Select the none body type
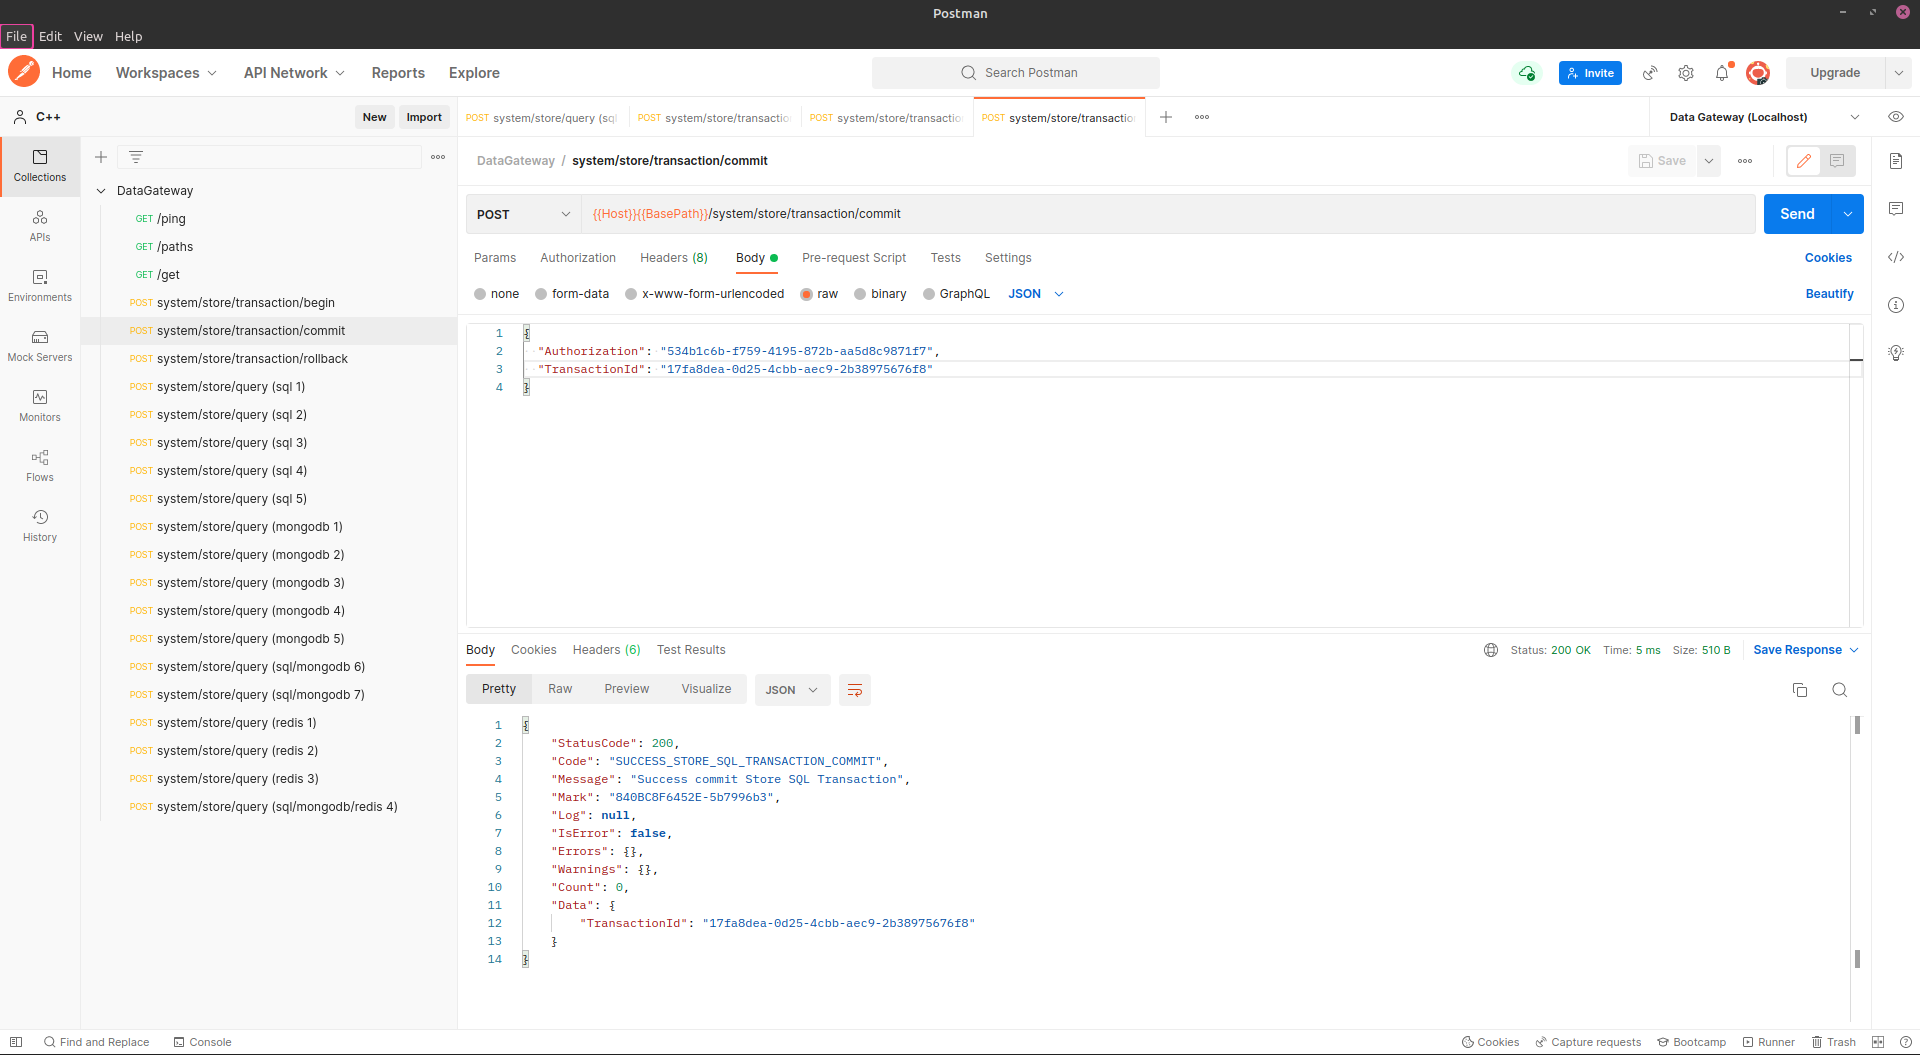Screen dimensions: 1920x1055 pyautogui.click(x=480, y=294)
